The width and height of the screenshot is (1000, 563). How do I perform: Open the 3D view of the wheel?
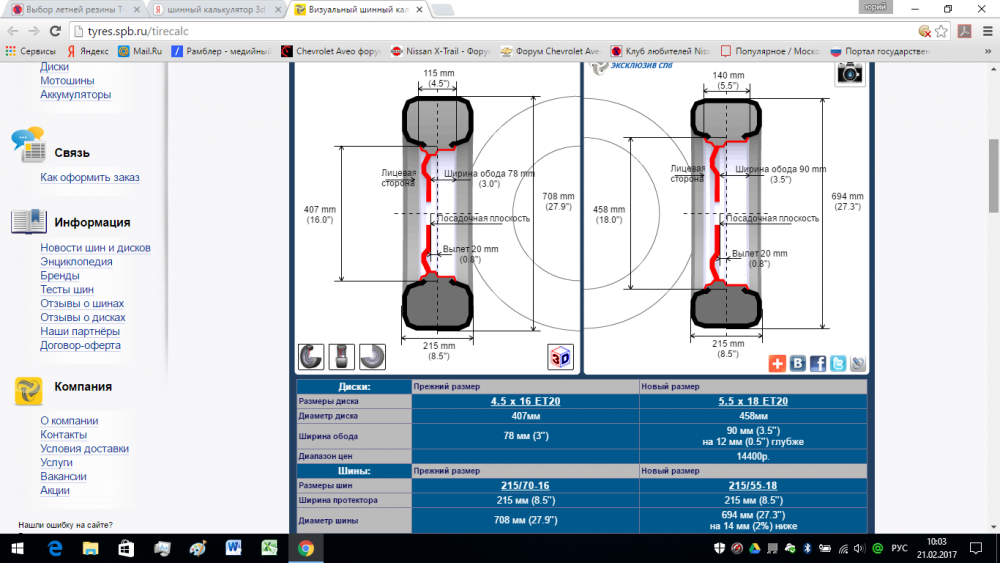(560, 357)
